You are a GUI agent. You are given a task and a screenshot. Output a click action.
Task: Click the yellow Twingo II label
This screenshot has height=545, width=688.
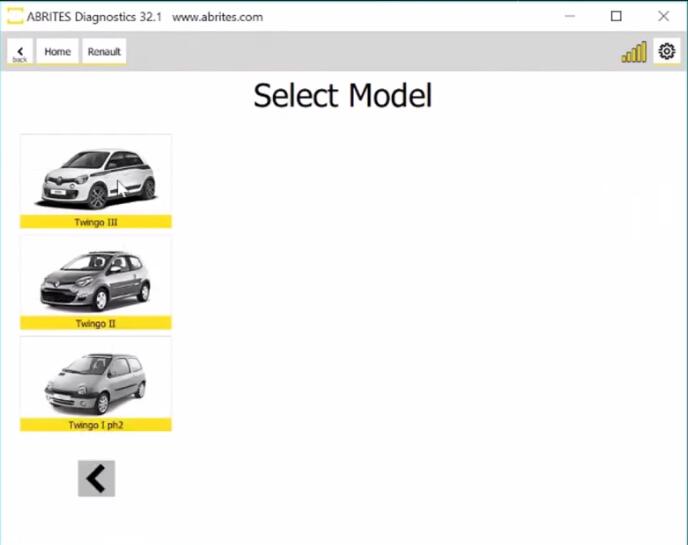(x=96, y=323)
